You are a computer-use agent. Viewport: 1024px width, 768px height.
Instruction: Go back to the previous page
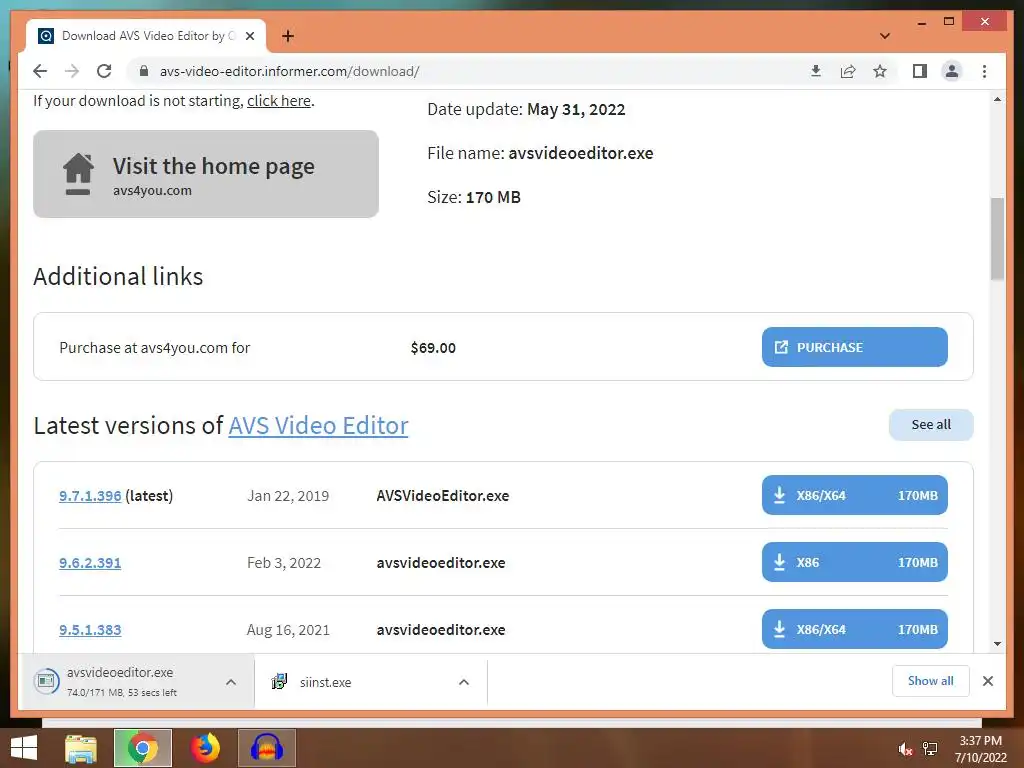click(40, 71)
